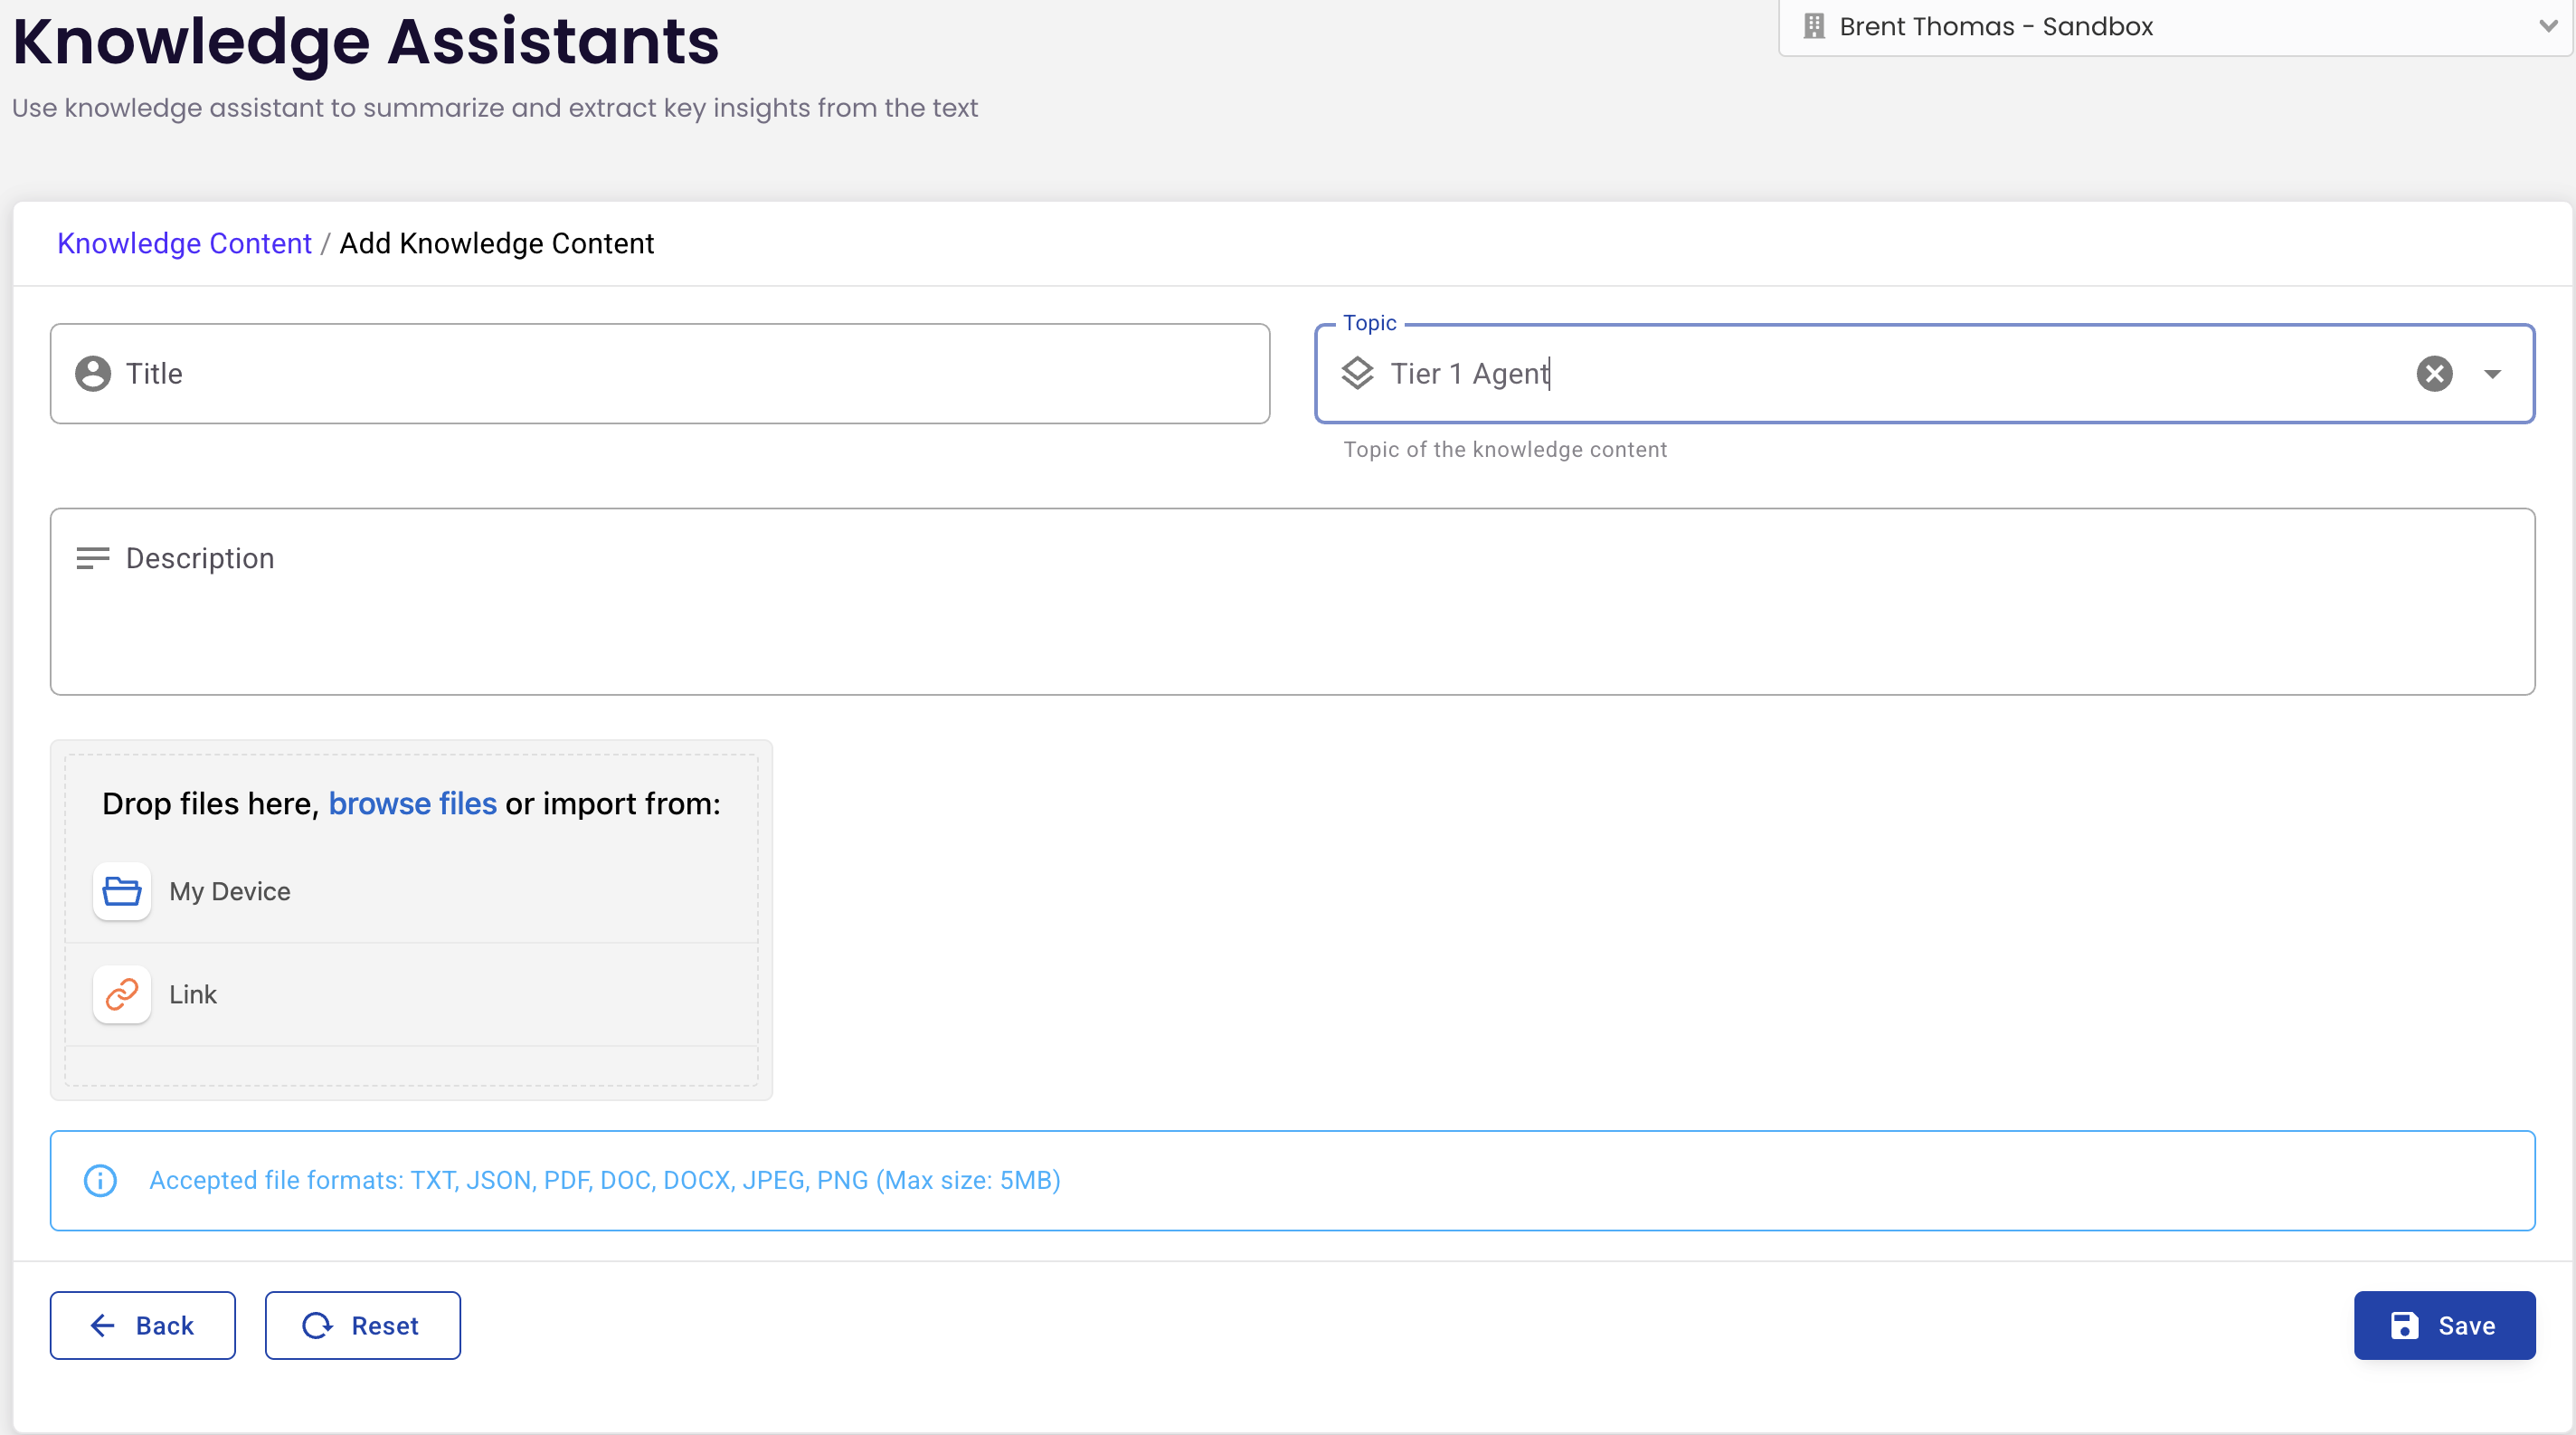Clear the Topic field with X icon

point(2434,374)
